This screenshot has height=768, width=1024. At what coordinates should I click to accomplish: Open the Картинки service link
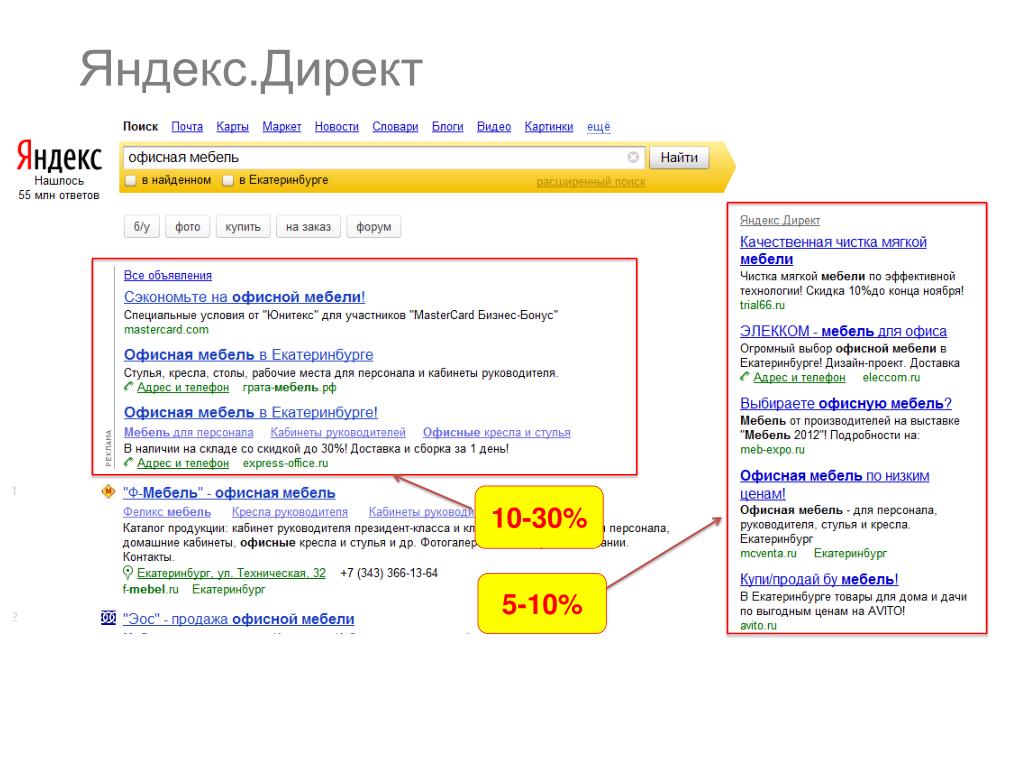(549, 127)
